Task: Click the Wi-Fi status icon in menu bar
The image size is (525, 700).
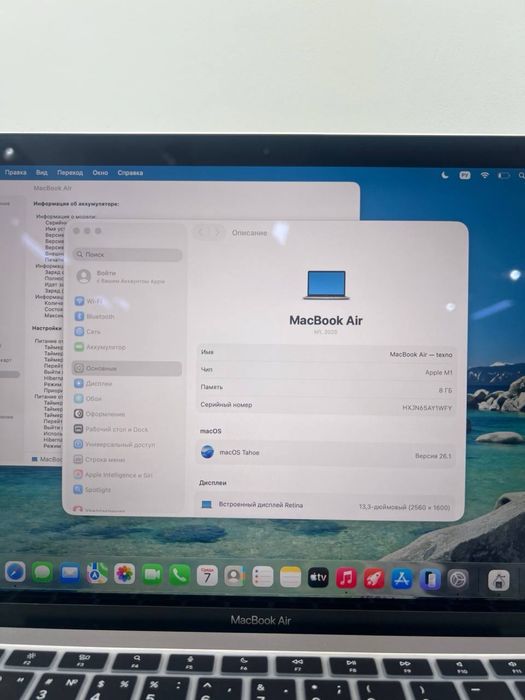Action: click(x=484, y=175)
